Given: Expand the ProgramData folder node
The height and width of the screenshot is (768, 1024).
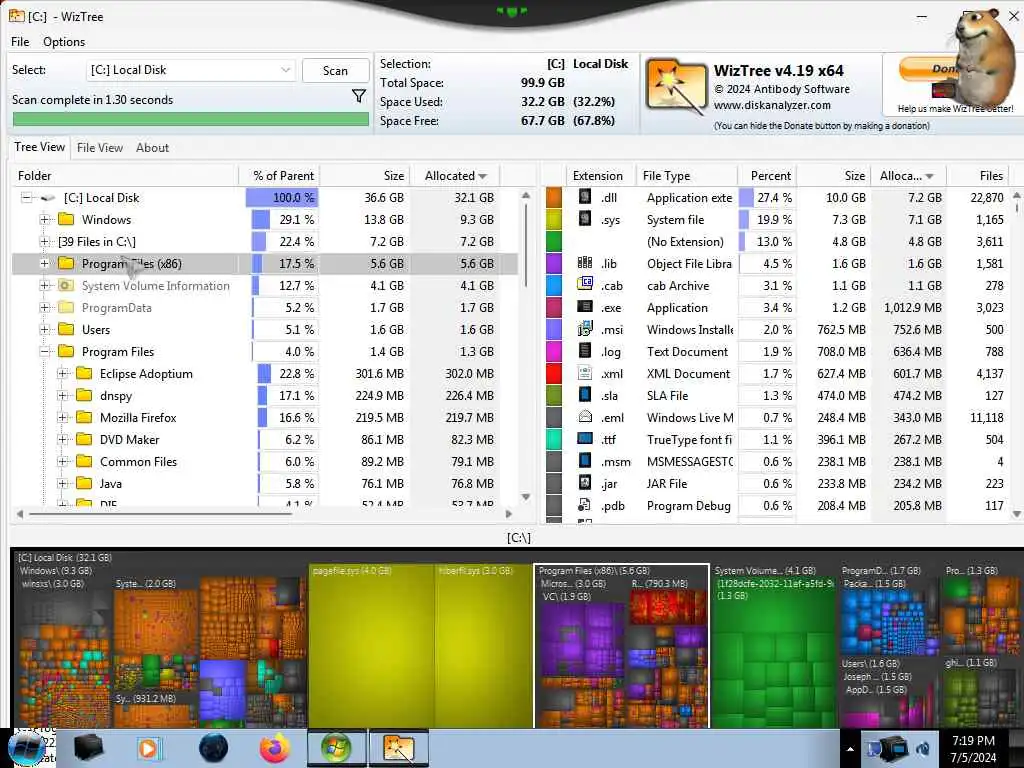Looking at the screenshot, I should coord(44,308).
